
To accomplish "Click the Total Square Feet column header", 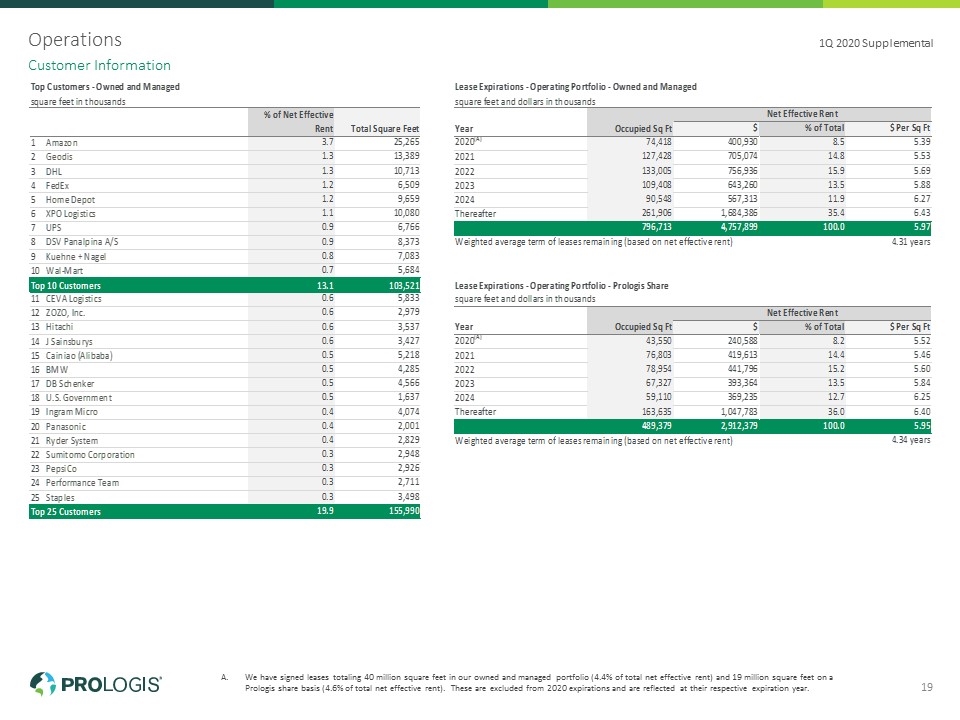I will coord(385,129).
